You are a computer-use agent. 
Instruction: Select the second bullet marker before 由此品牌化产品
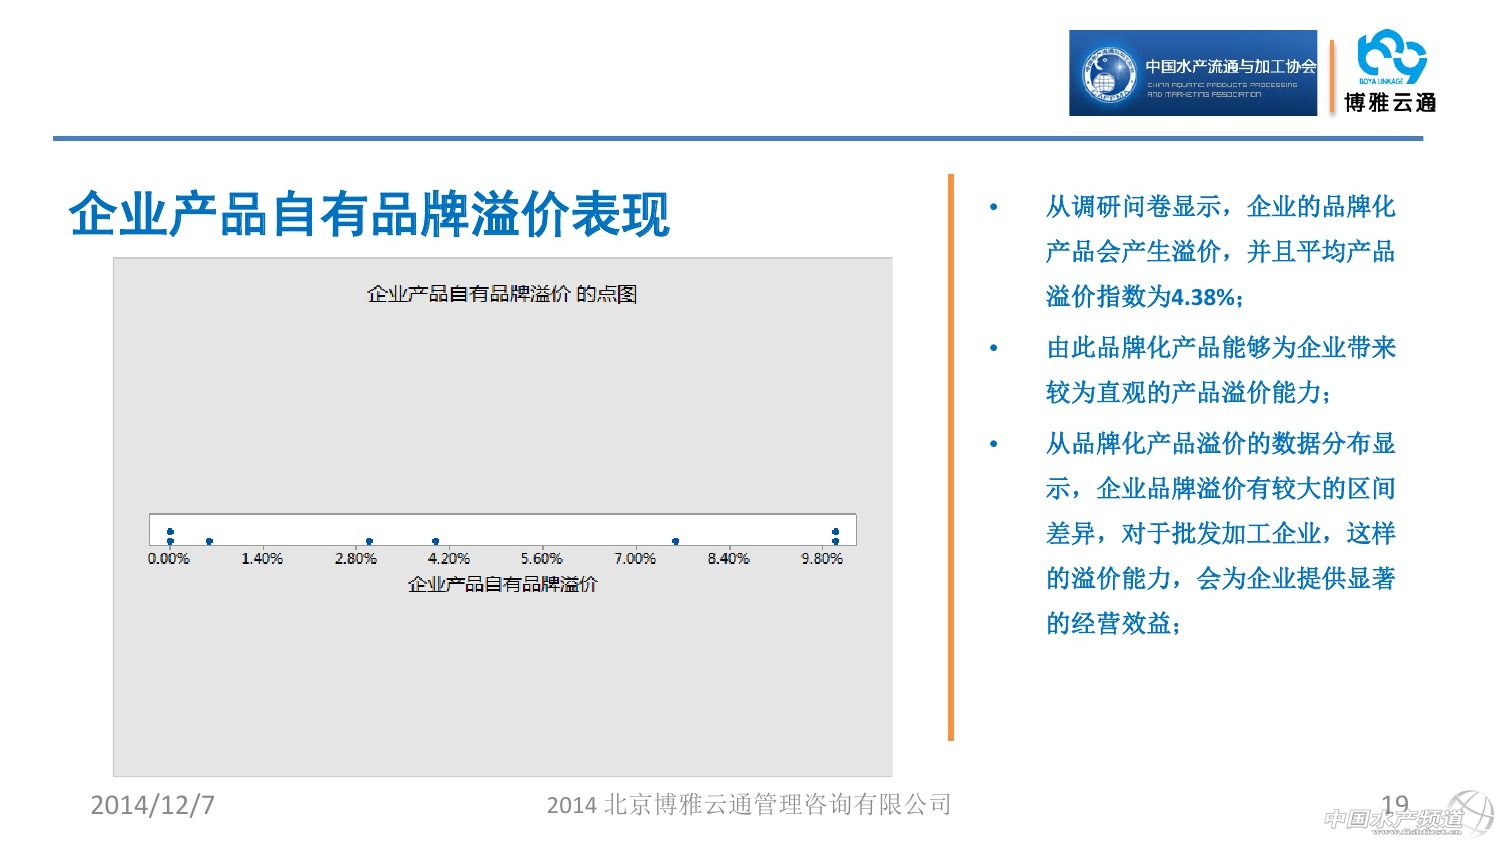(x=993, y=349)
